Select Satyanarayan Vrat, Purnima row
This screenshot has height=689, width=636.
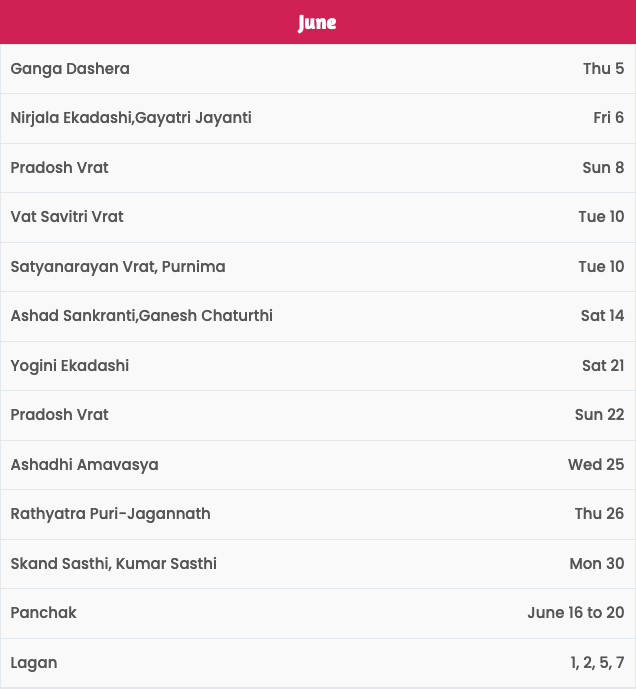tap(318, 267)
